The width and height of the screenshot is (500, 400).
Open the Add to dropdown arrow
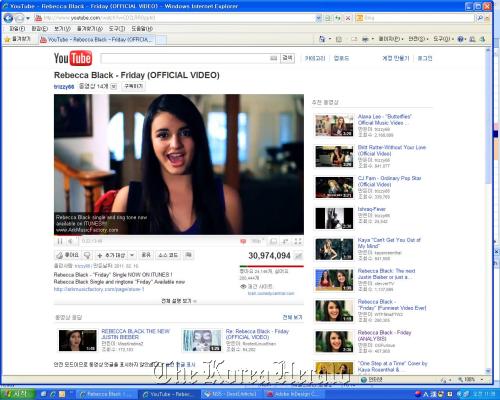pos(132,255)
